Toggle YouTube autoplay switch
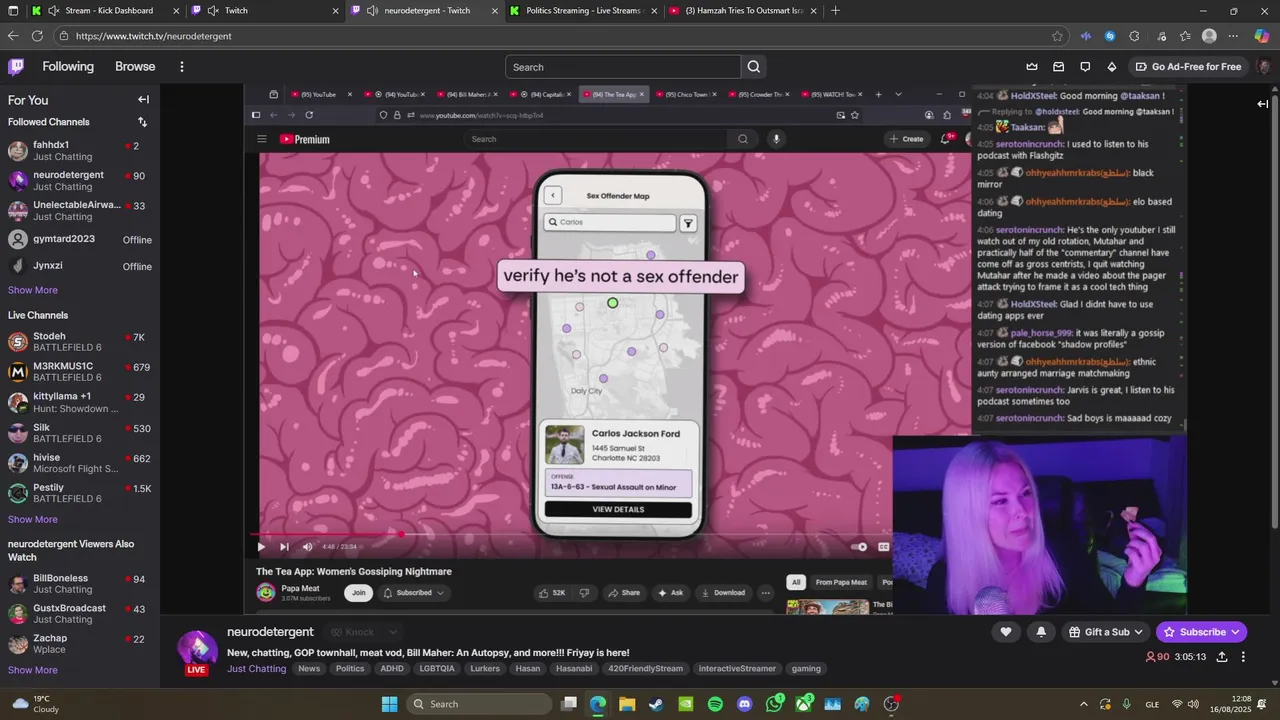 (860, 547)
